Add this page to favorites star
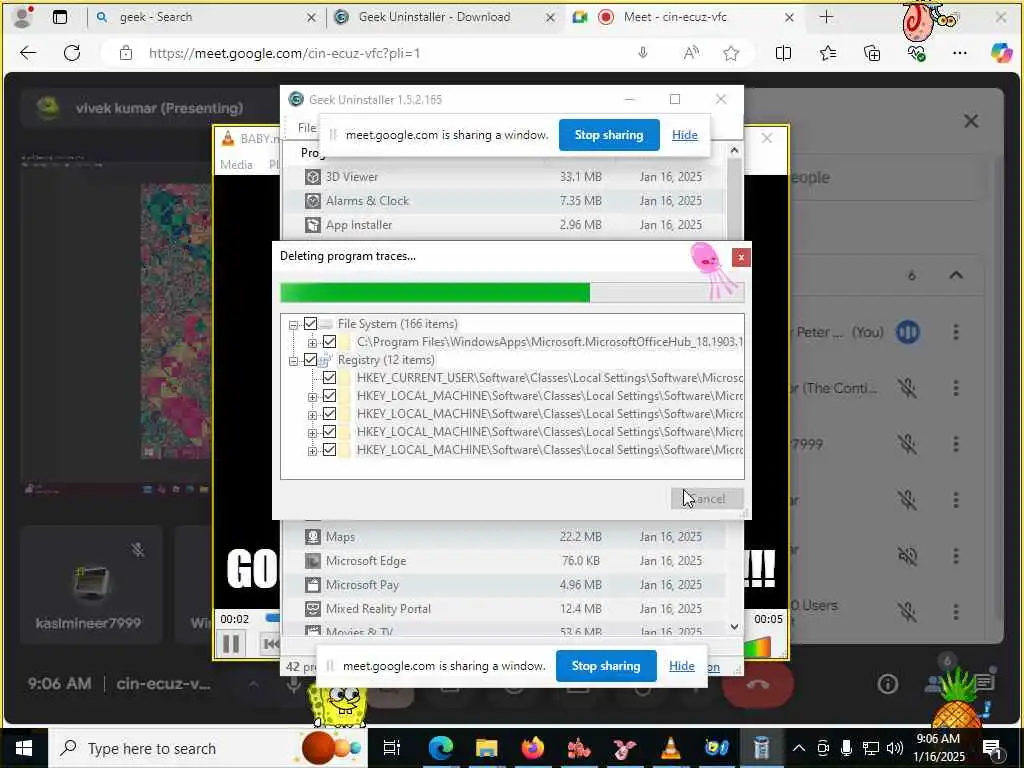Viewport: 1024px width, 768px height. coord(731,54)
